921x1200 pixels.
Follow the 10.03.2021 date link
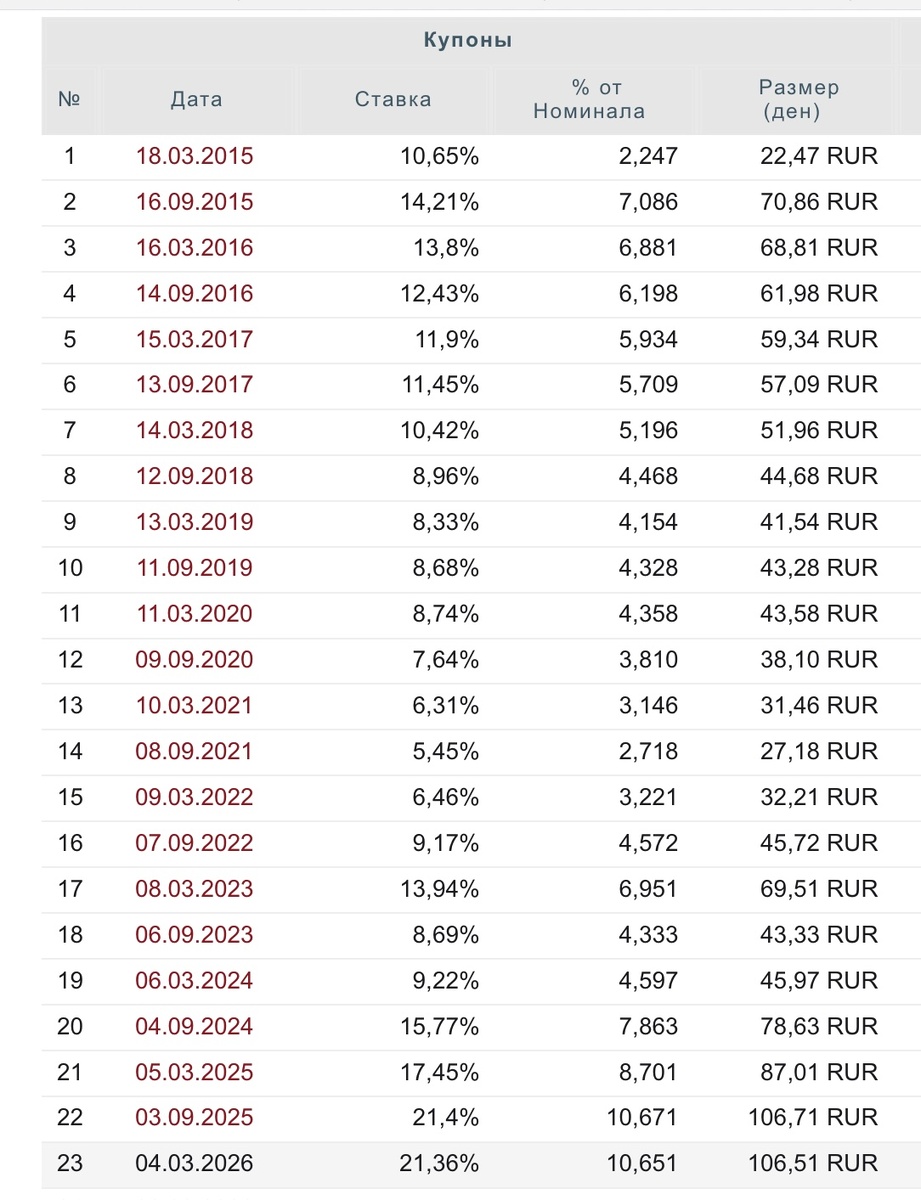(195, 706)
